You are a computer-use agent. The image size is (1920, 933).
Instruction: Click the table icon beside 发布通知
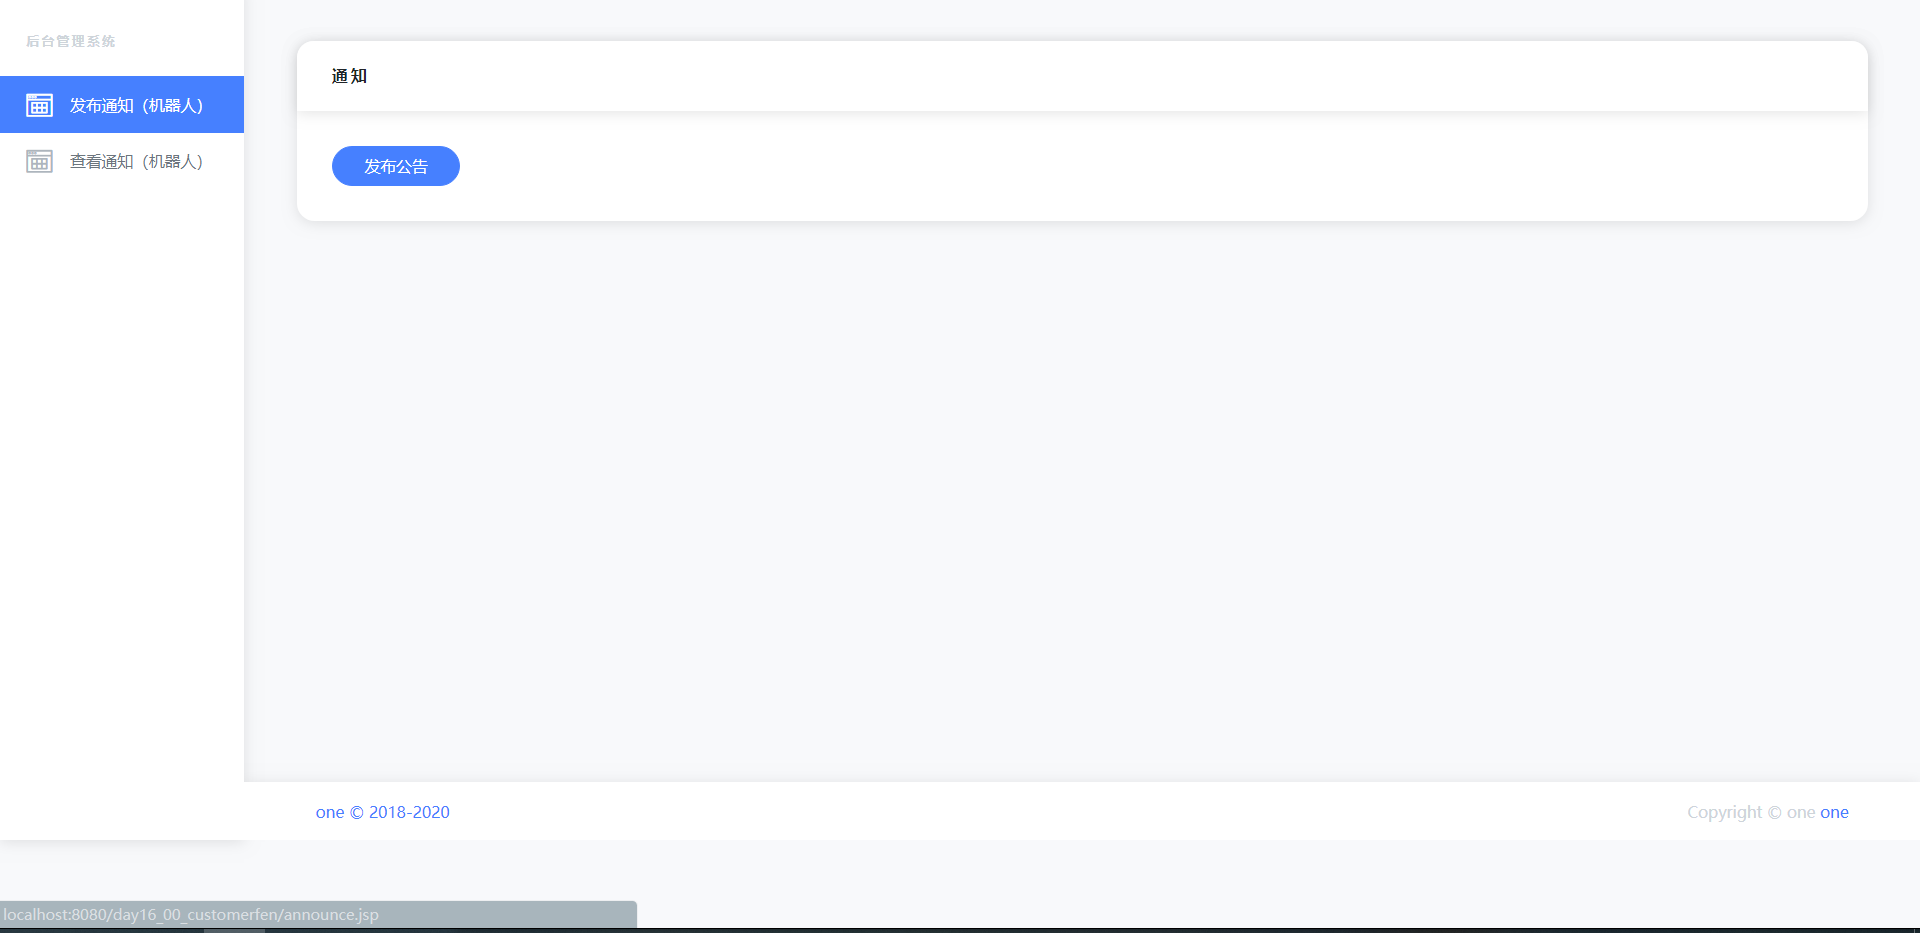[x=39, y=105]
